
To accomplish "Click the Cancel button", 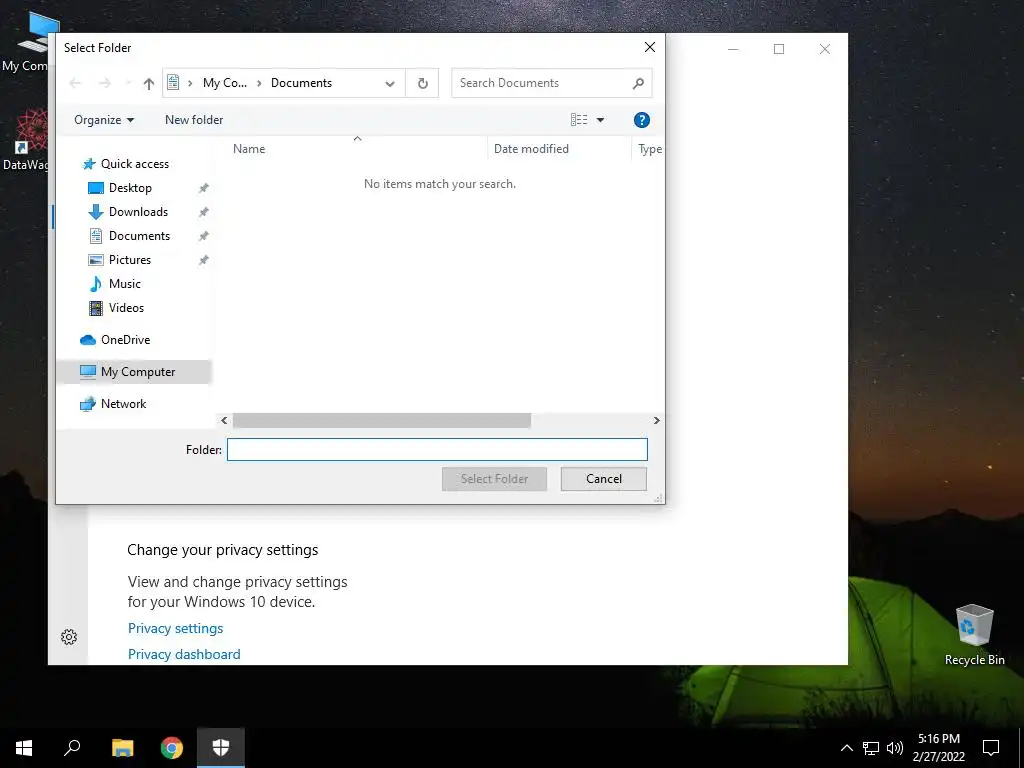I will click(x=603, y=479).
